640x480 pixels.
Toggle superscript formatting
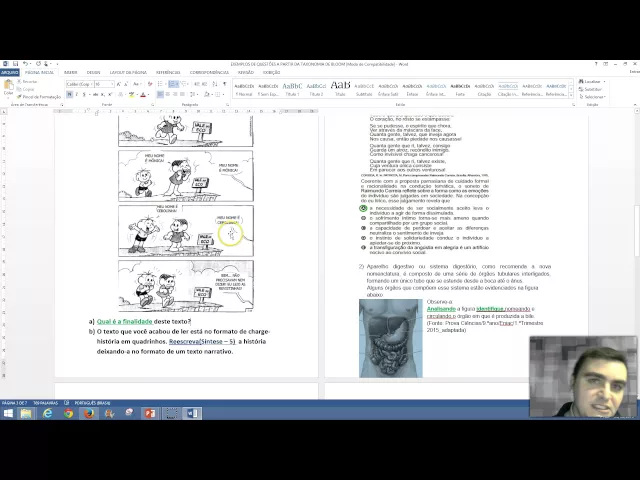click(110, 94)
